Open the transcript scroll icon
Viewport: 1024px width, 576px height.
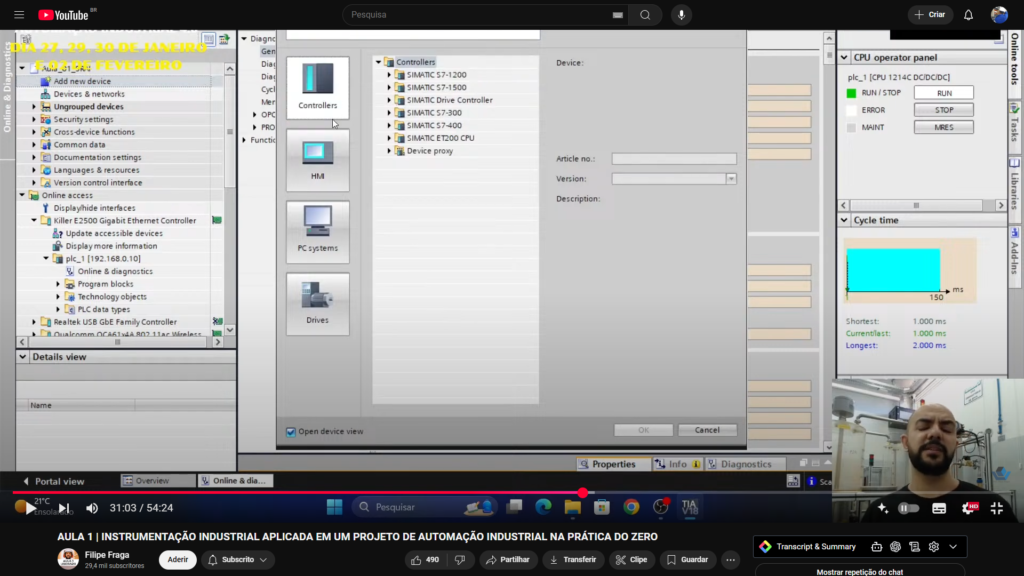pos(914,547)
